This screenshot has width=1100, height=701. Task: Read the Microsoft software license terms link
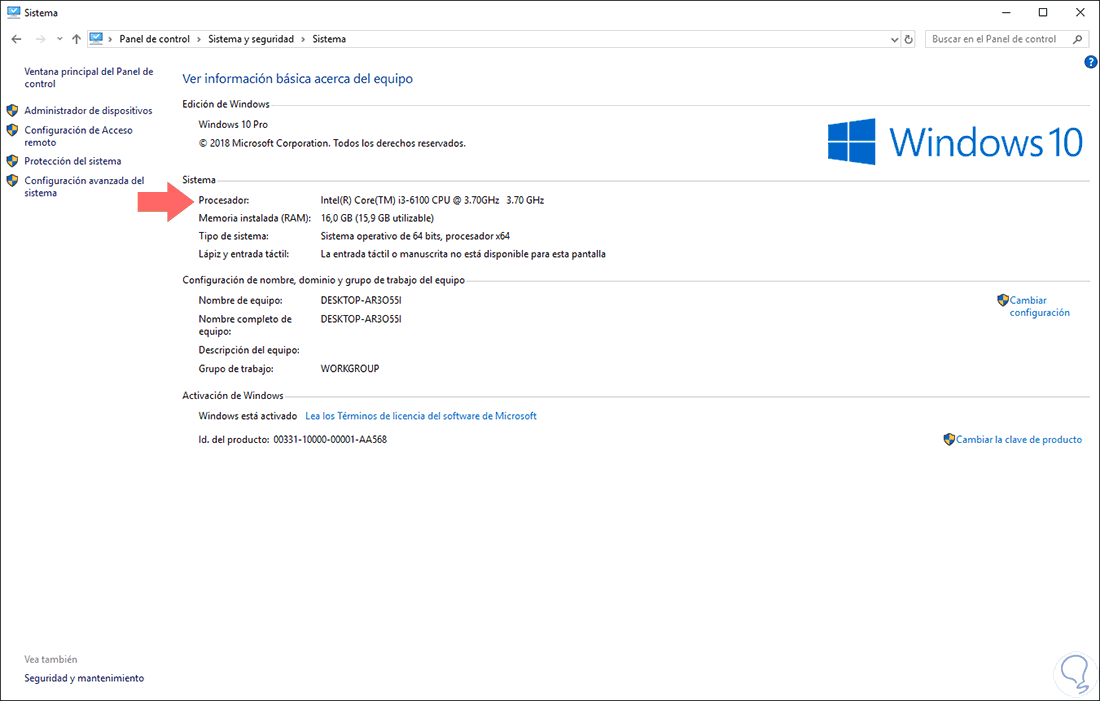click(421, 415)
